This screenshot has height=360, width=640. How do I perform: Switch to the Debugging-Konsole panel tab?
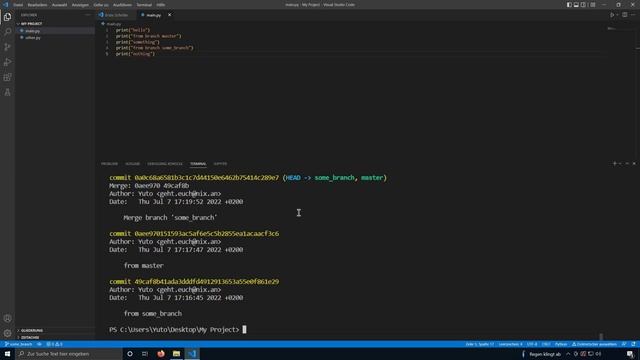[x=165, y=164]
